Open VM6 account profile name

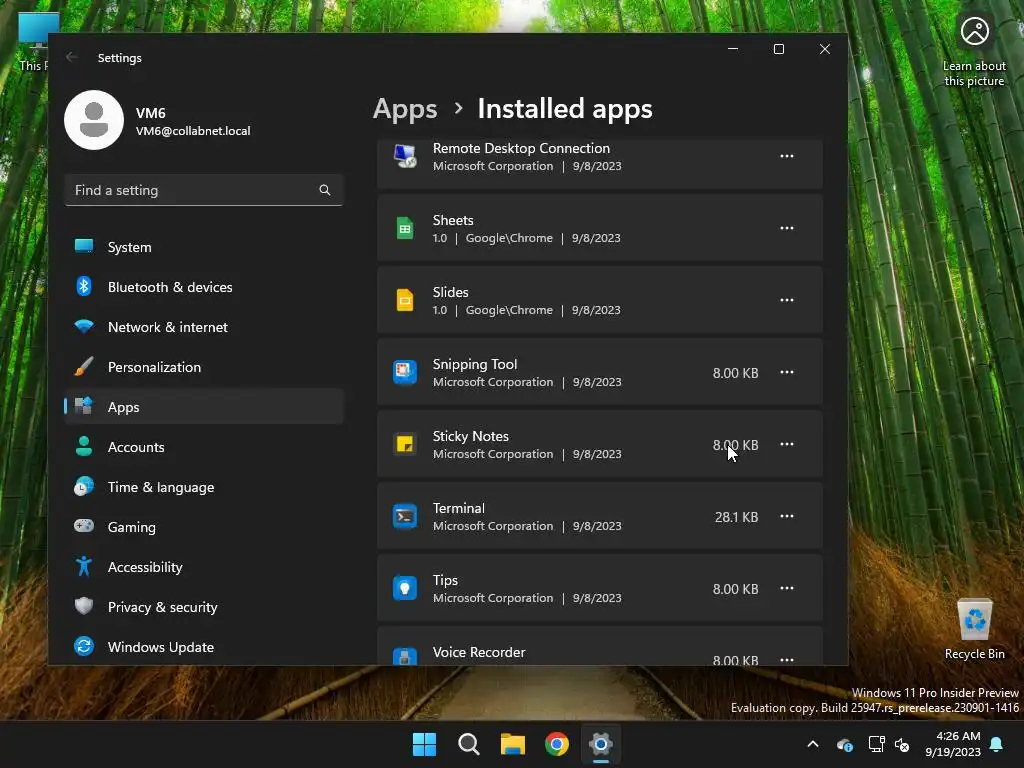150,113
